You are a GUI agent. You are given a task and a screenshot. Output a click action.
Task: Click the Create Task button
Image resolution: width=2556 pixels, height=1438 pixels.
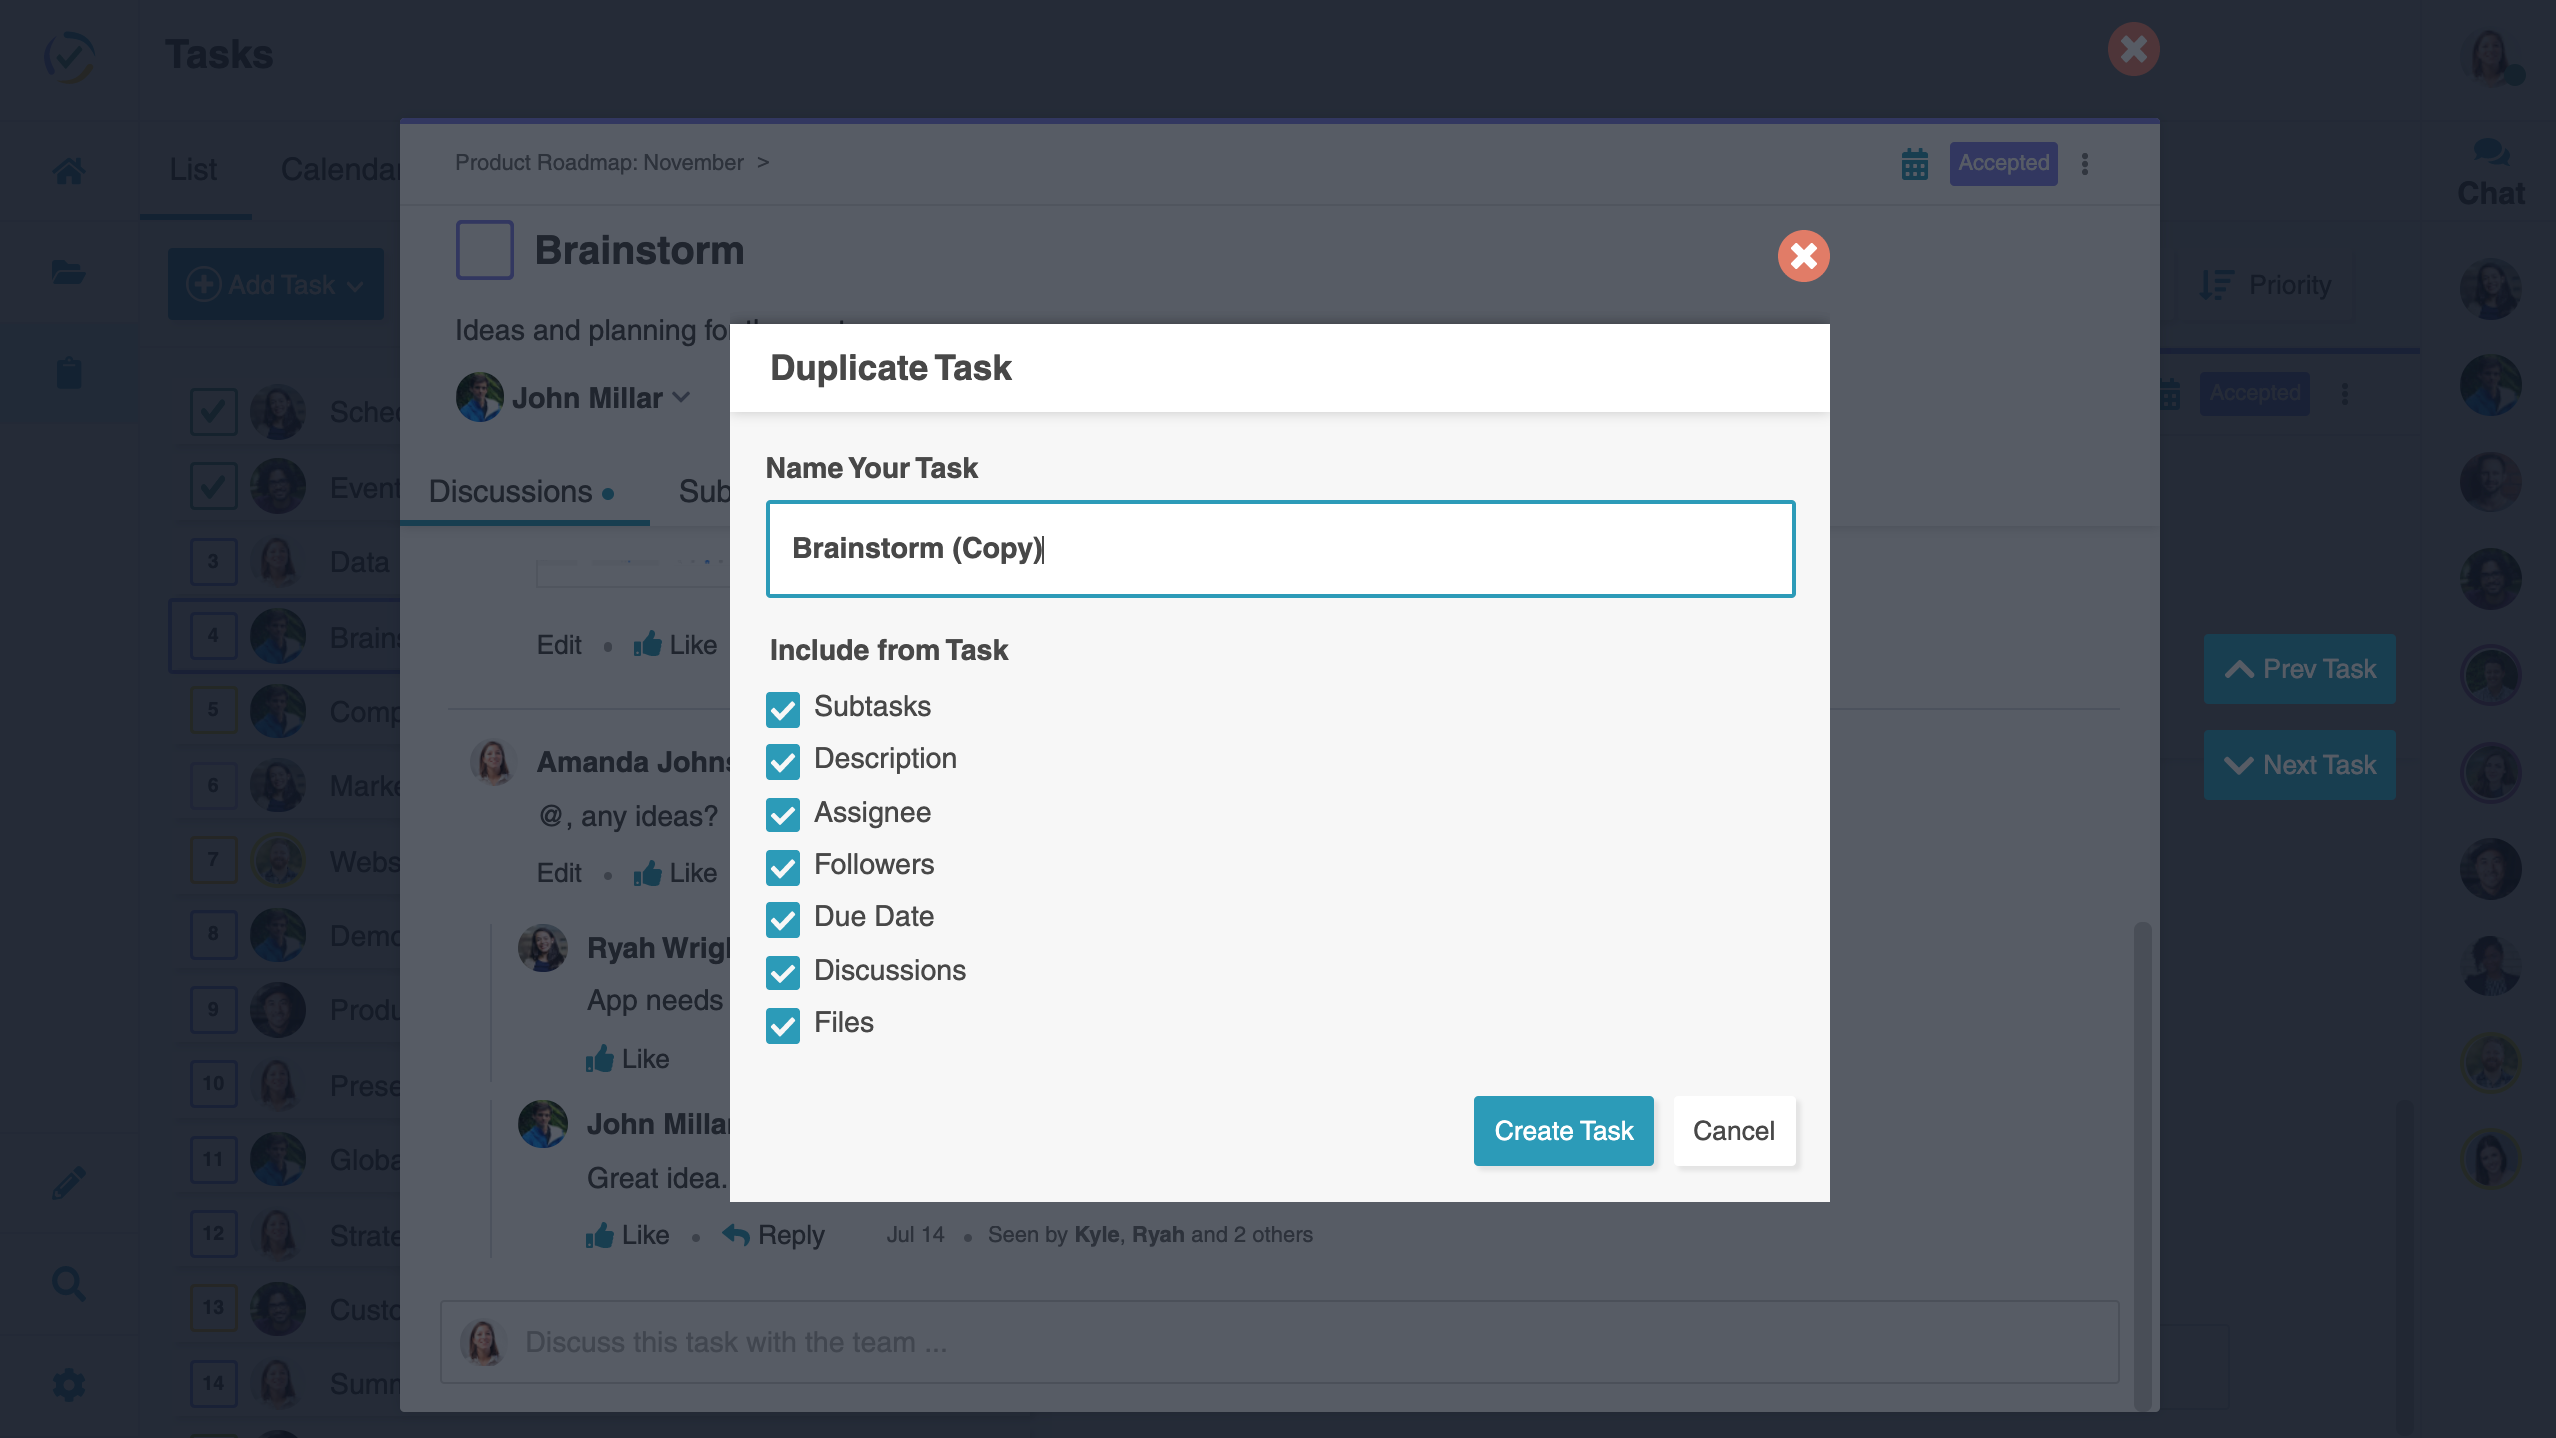(x=1562, y=1130)
